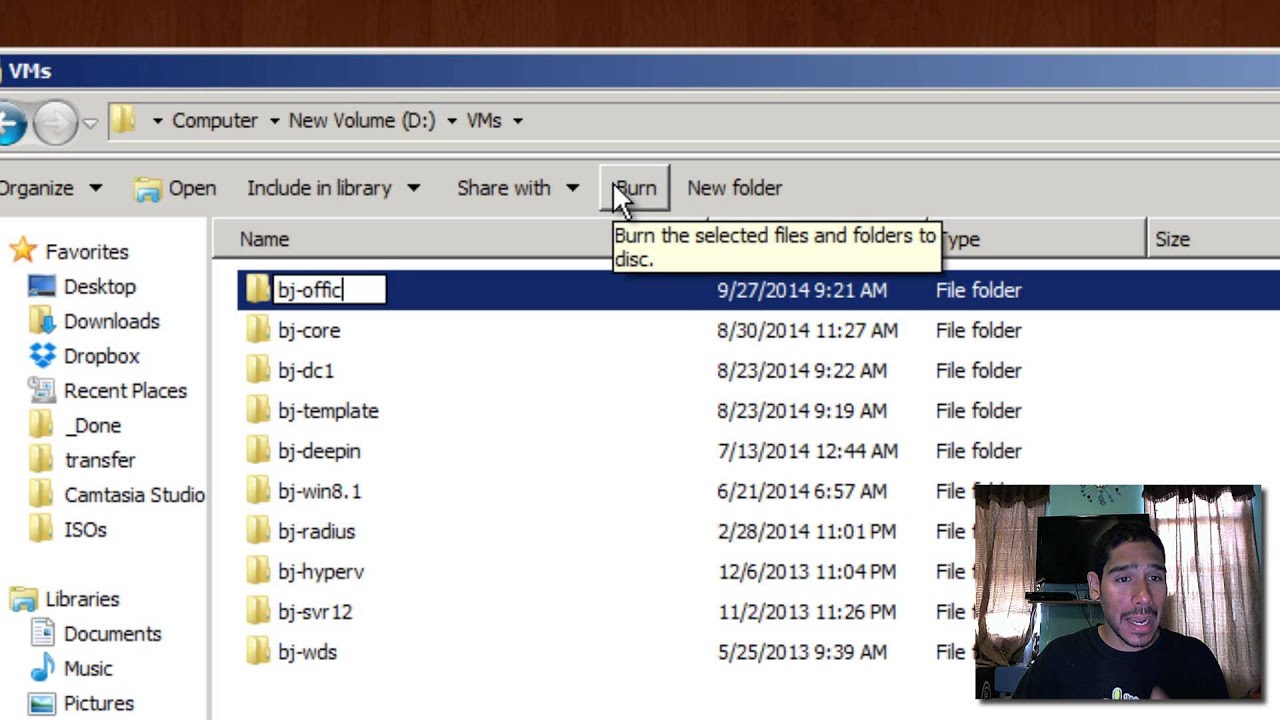Image resolution: width=1280 pixels, height=720 pixels.
Task: Click File folder type of bj-deepin row
Action: tap(978, 451)
